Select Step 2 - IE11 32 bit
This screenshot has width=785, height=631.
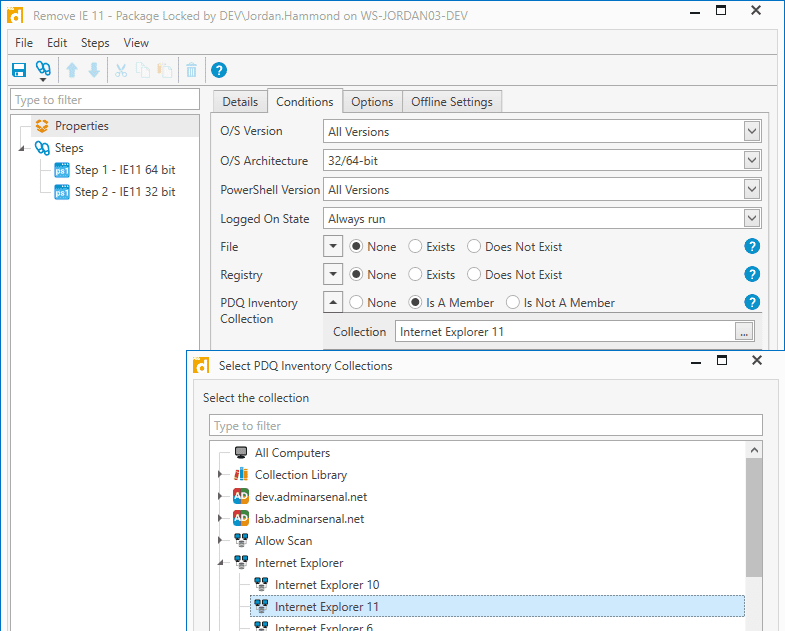point(125,192)
